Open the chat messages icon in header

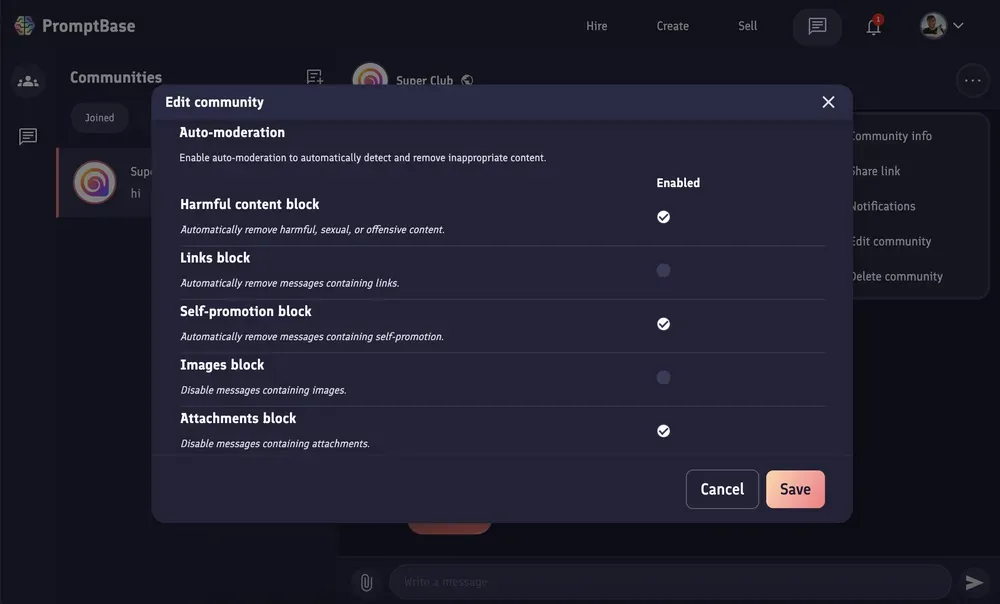click(x=817, y=26)
